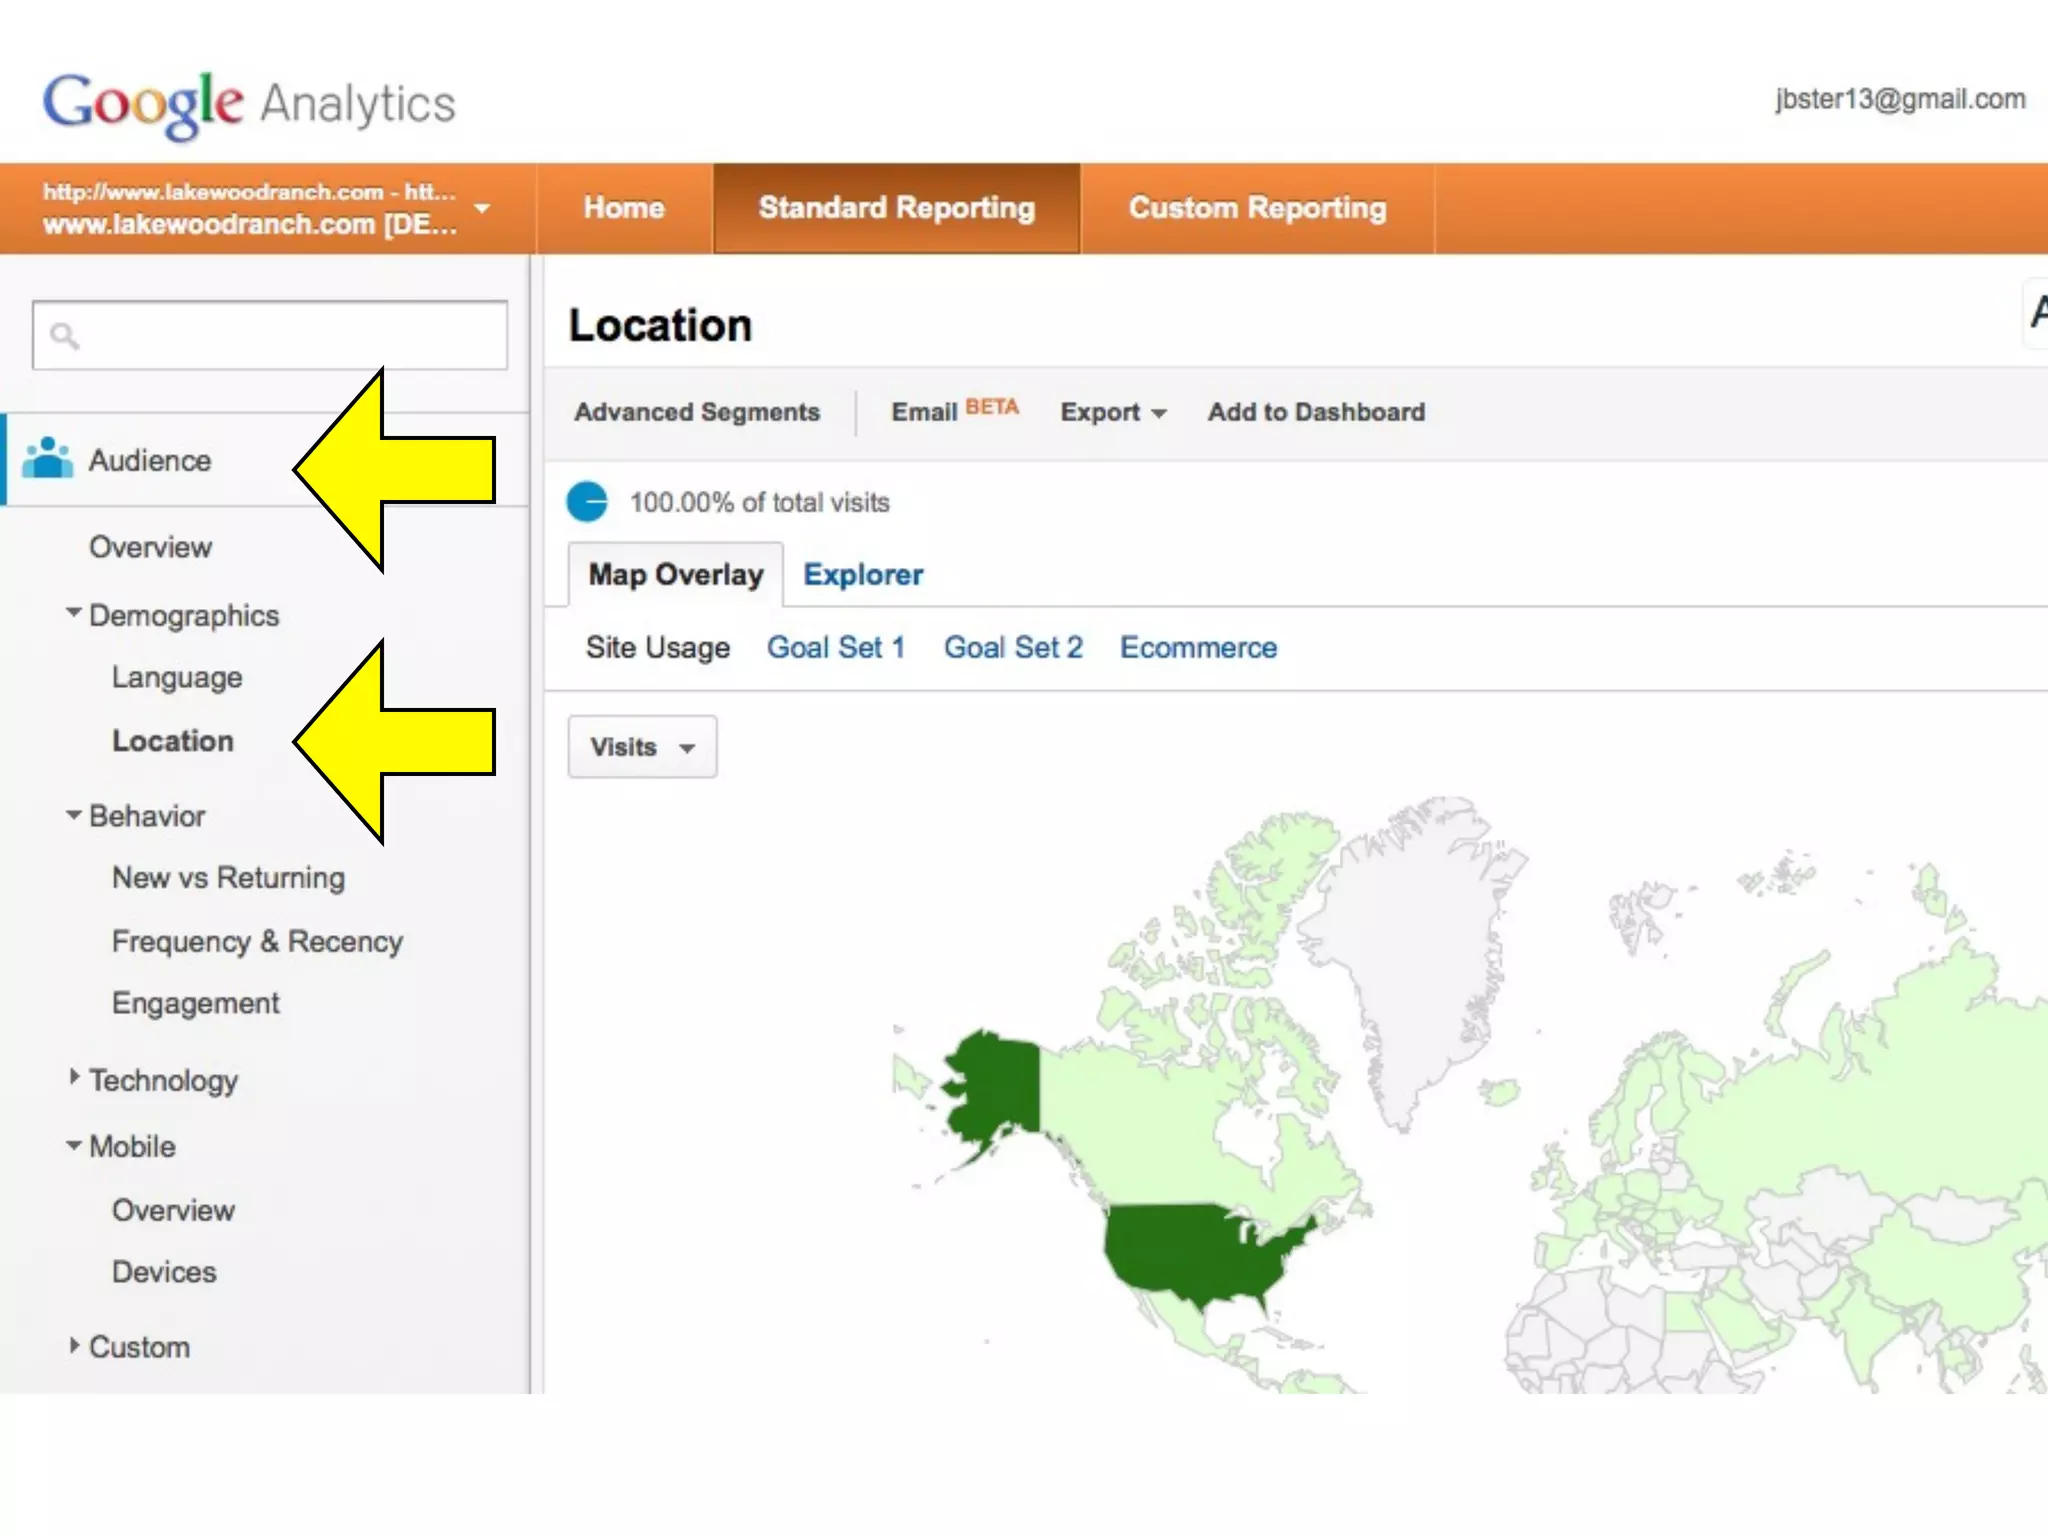Click the Audience people icon
This screenshot has height=1536, width=2048.
point(47,459)
